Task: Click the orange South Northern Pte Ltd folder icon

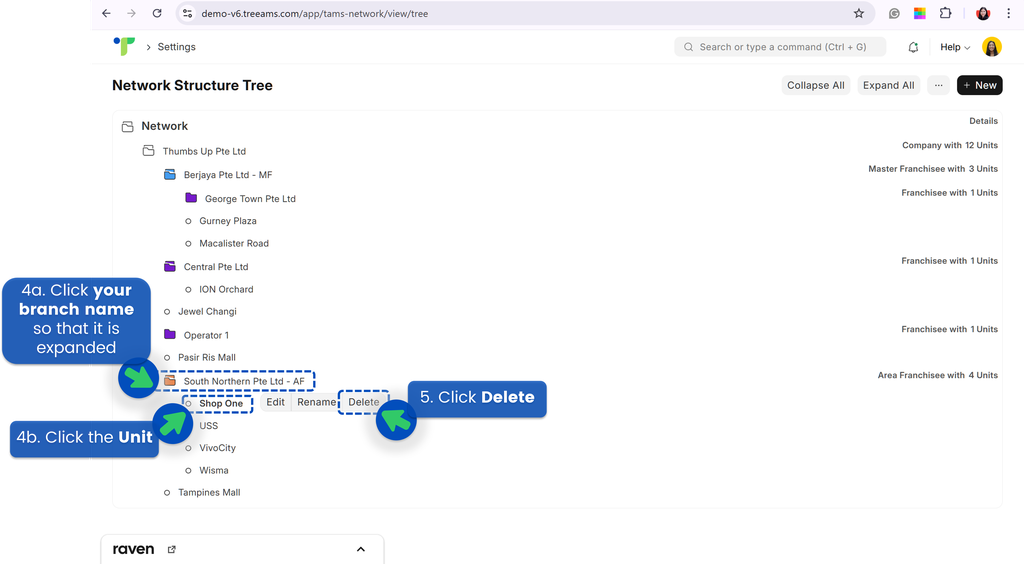Action: click(x=170, y=381)
